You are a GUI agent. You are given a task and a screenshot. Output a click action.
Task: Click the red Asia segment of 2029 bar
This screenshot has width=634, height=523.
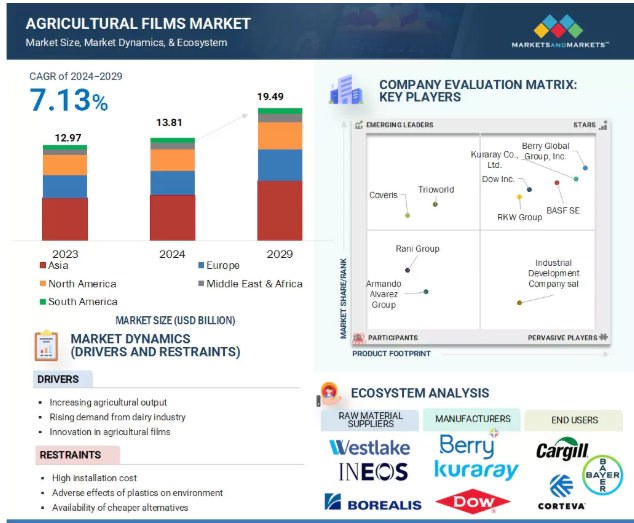(x=280, y=211)
